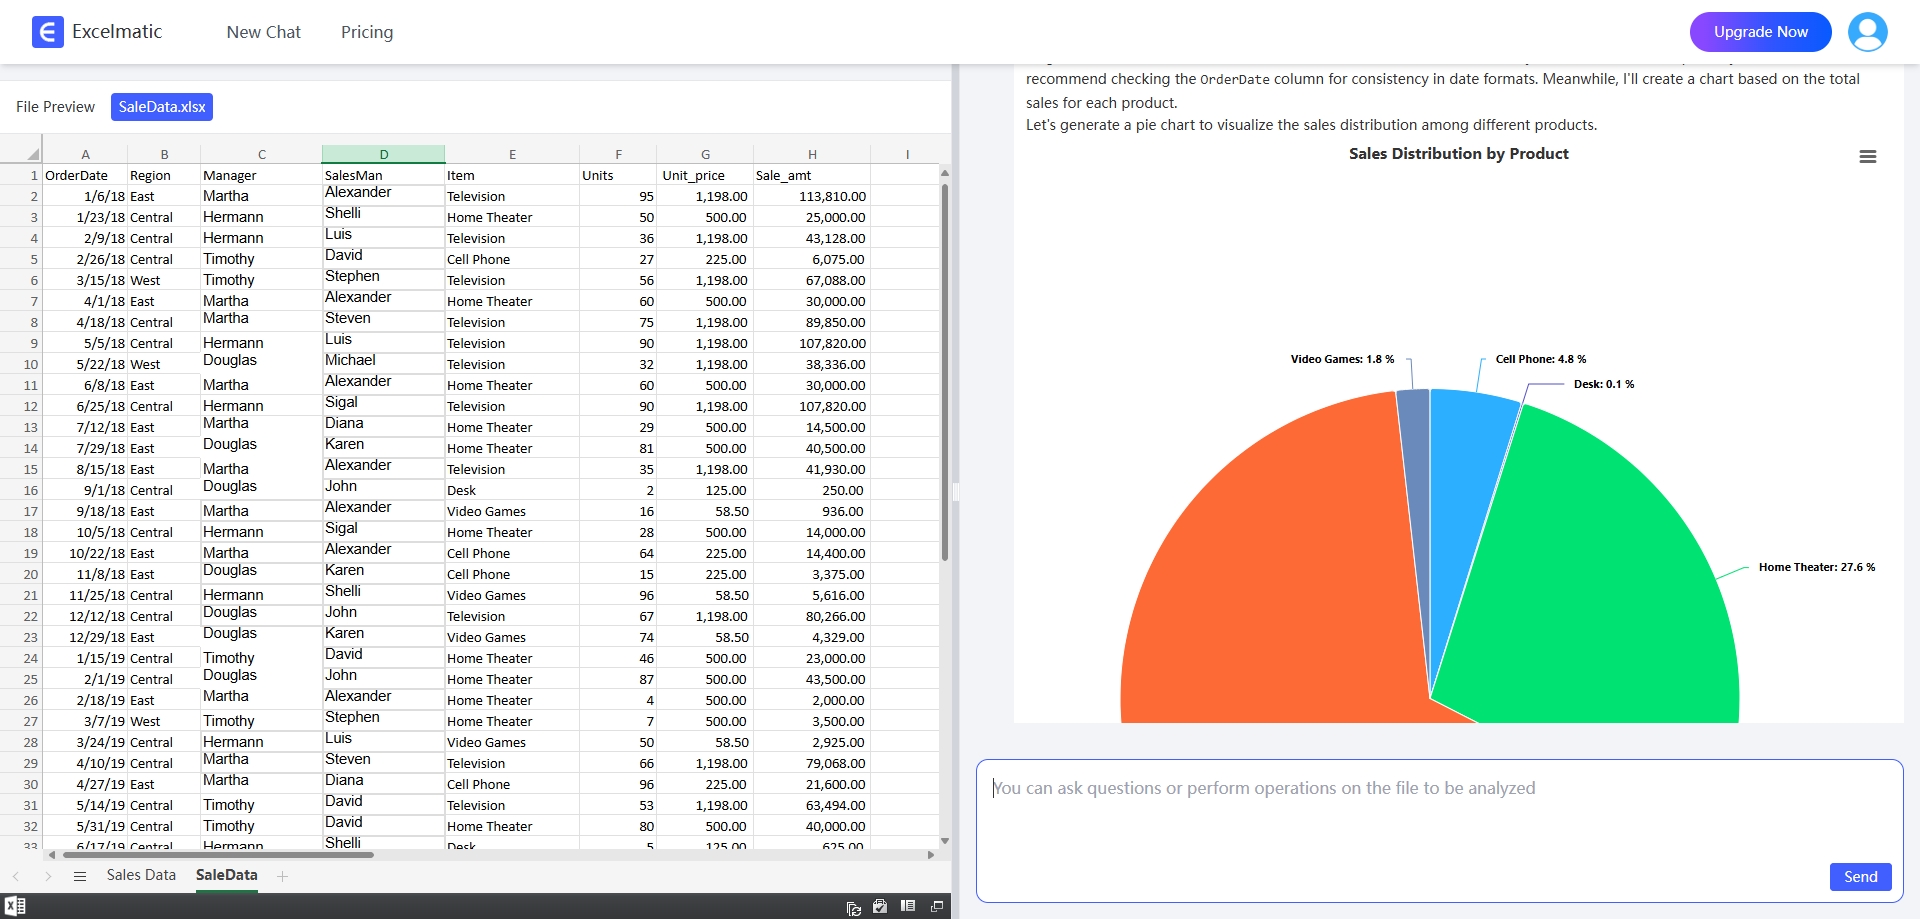The width and height of the screenshot is (1920, 919).
Task: Click the refresh document icon in bottom bar
Action: (x=853, y=907)
